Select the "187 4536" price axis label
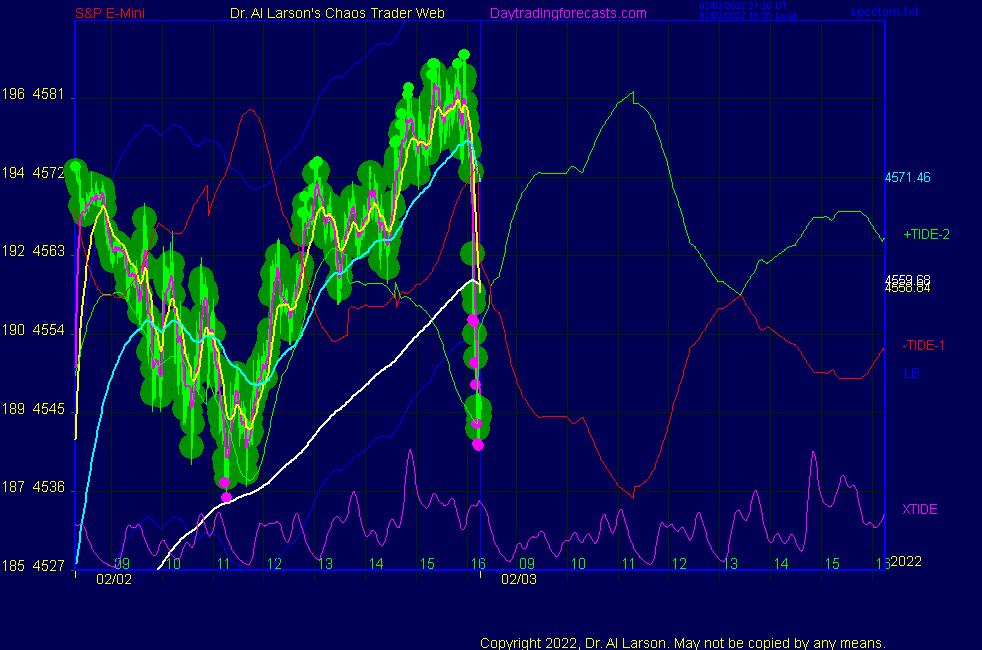Image resolution: width=982 pixels, height=650 pixels. [x=33, y=487]
